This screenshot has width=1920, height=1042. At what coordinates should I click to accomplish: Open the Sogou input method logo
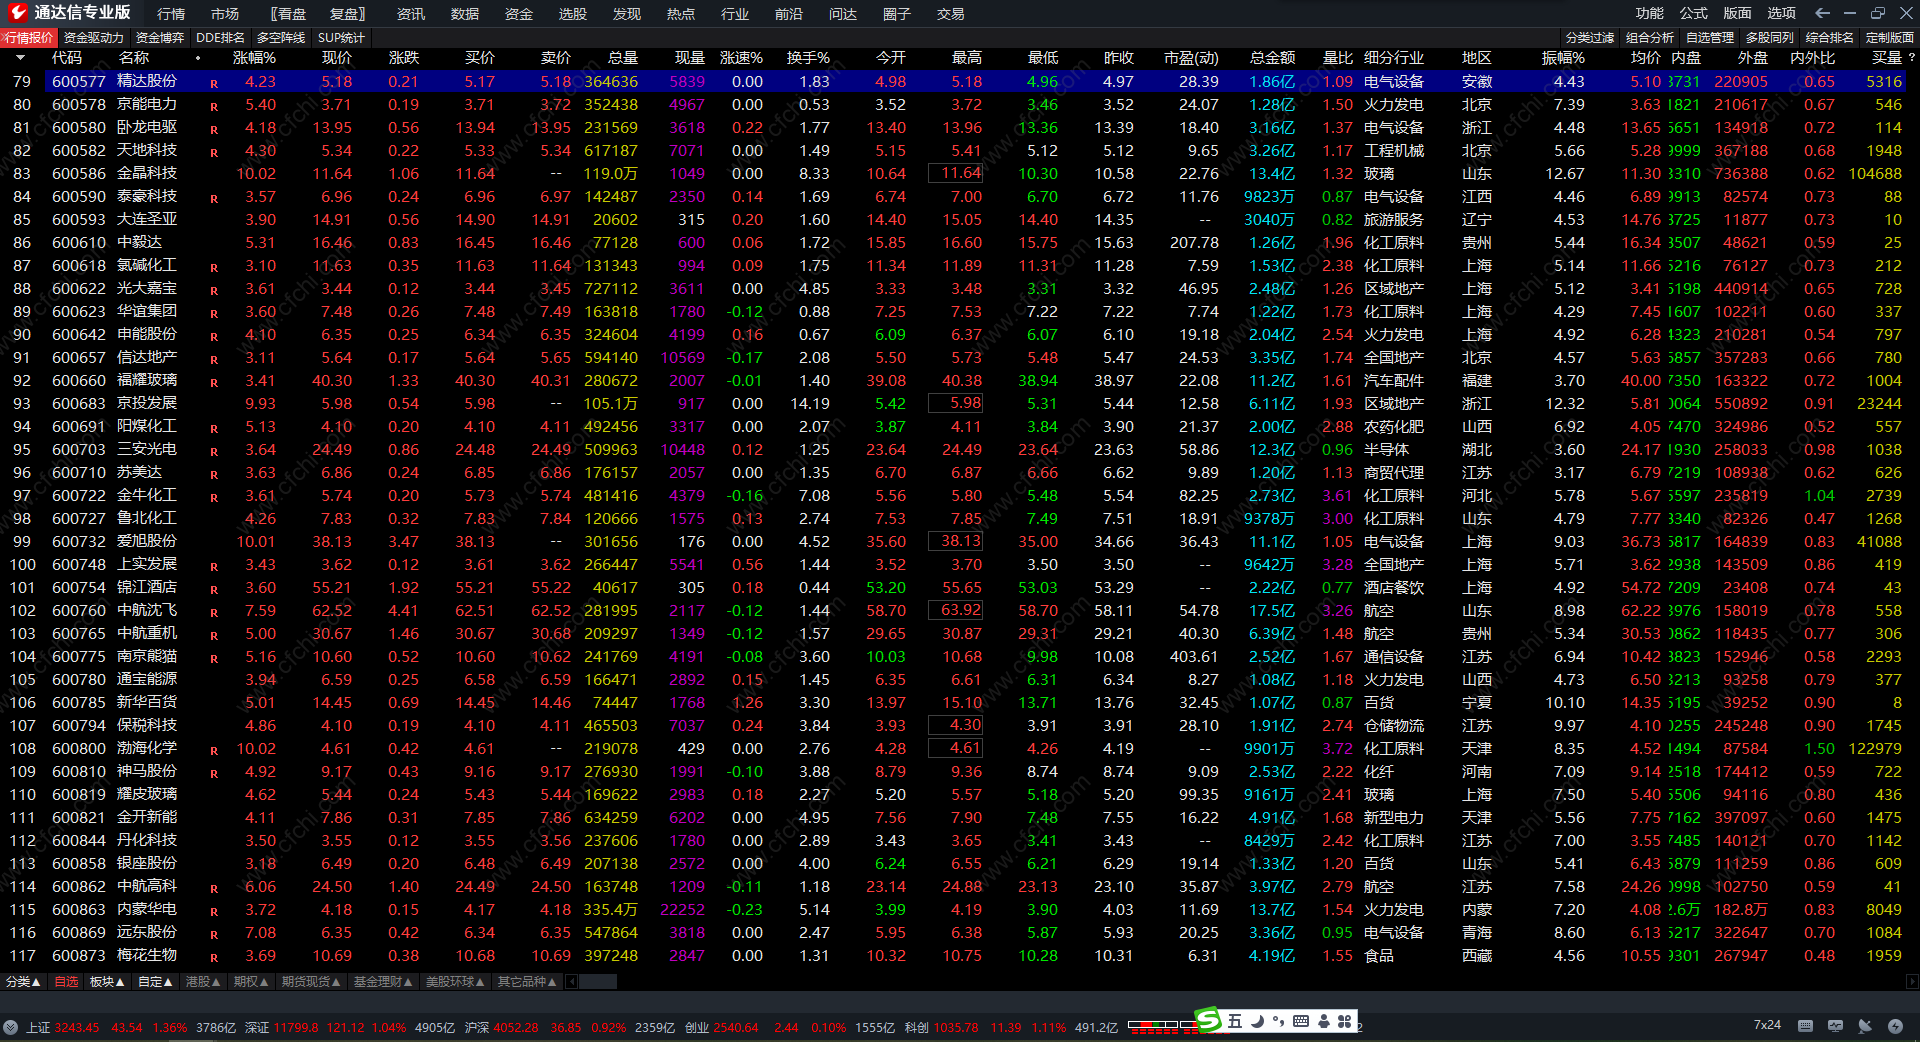point(1208,1020)
